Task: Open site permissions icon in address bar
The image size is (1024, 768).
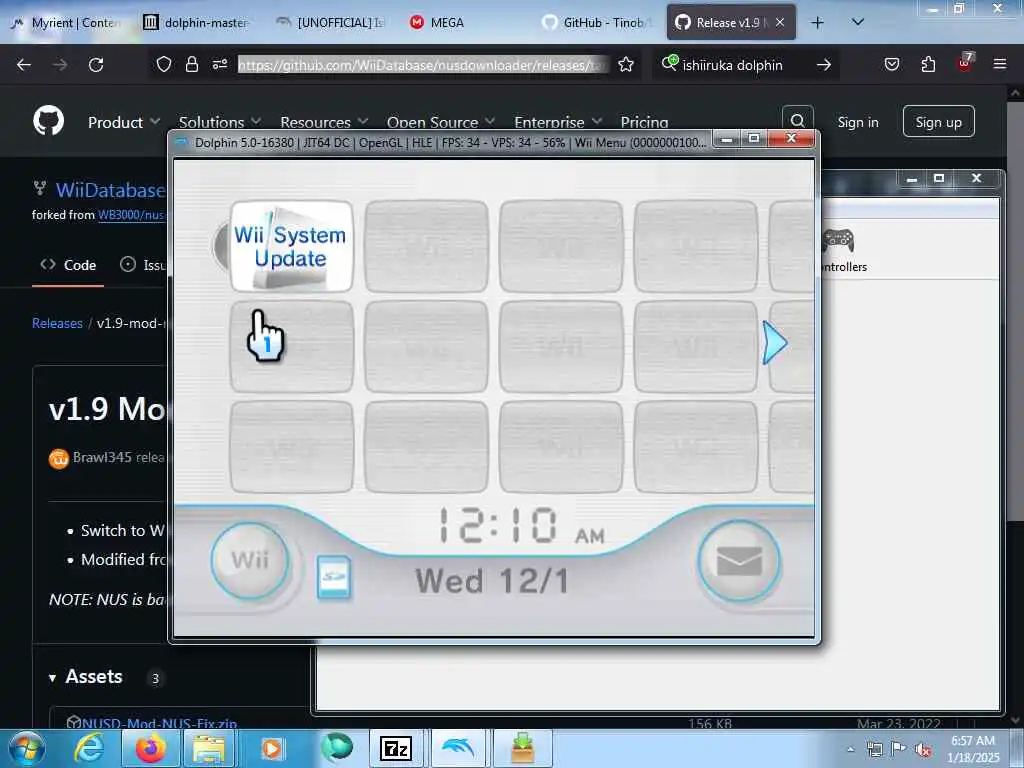Action: (220, 64)
